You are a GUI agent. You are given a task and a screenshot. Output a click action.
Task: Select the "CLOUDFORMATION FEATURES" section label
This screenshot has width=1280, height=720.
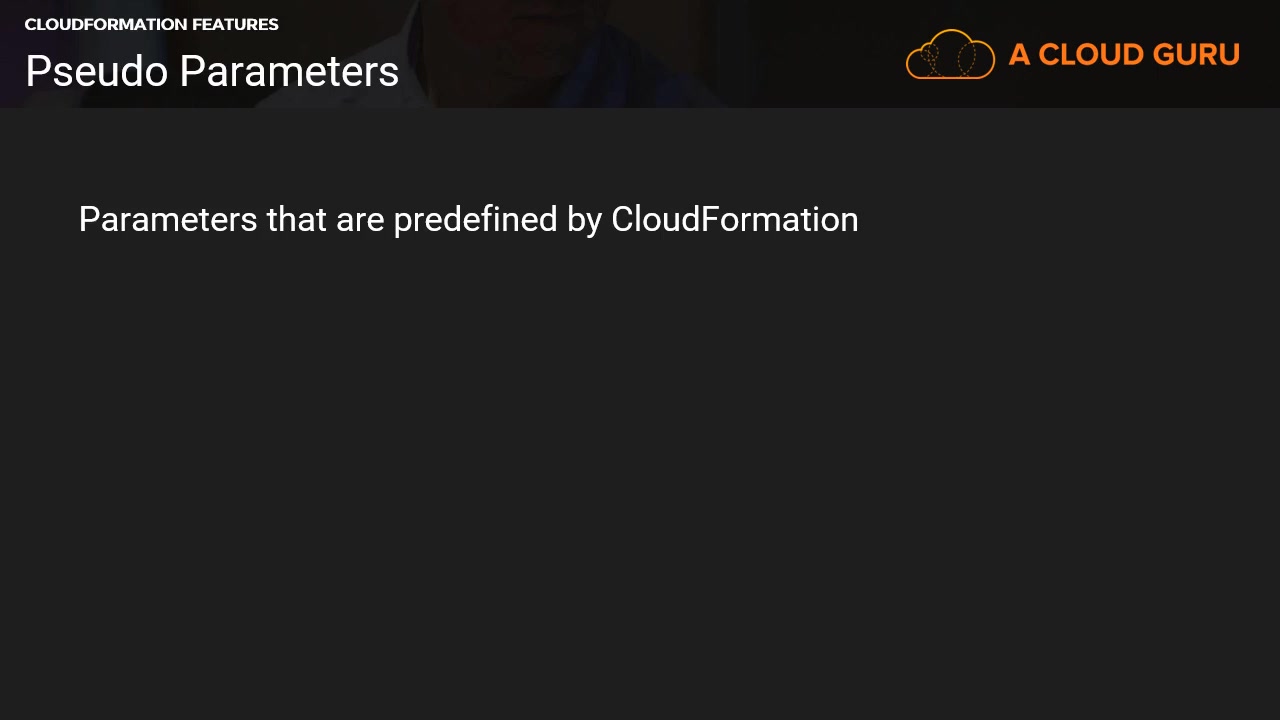pyautogui.click(x=151, y=24)
